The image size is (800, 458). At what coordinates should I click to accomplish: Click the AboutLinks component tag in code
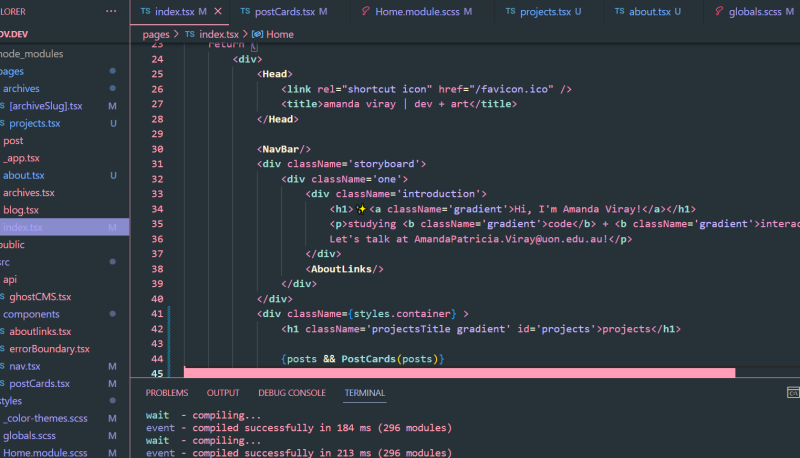click(344, 269)
